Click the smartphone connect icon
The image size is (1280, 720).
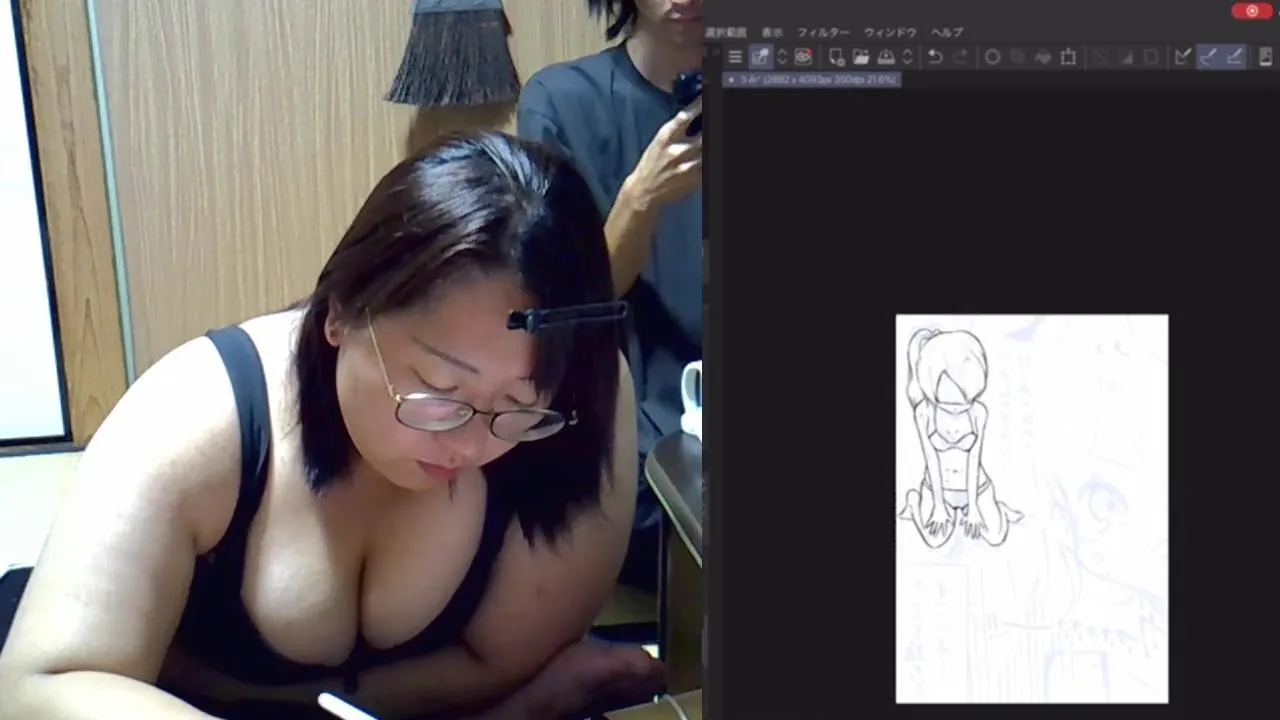coord(1266,57)
